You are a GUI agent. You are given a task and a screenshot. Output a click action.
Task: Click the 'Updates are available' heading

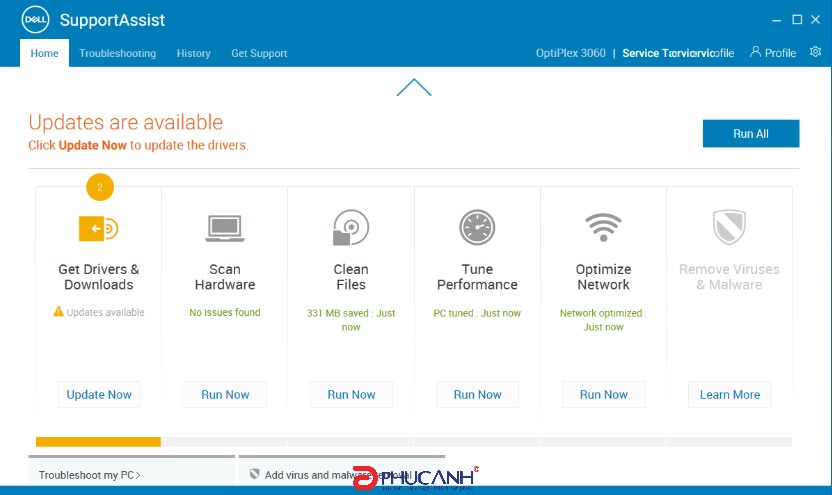click(x=126, y=122)
